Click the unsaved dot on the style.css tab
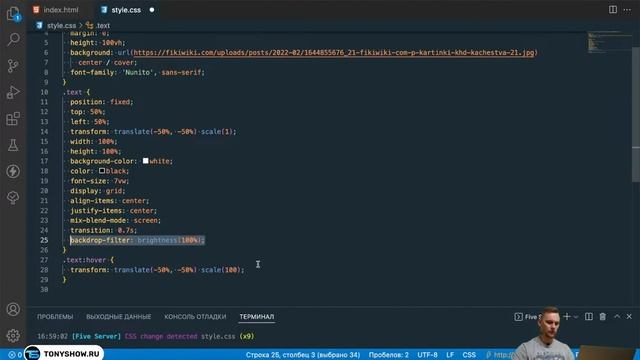The height and width of the screenshot is (360, 640). click(x=152, y=10)
